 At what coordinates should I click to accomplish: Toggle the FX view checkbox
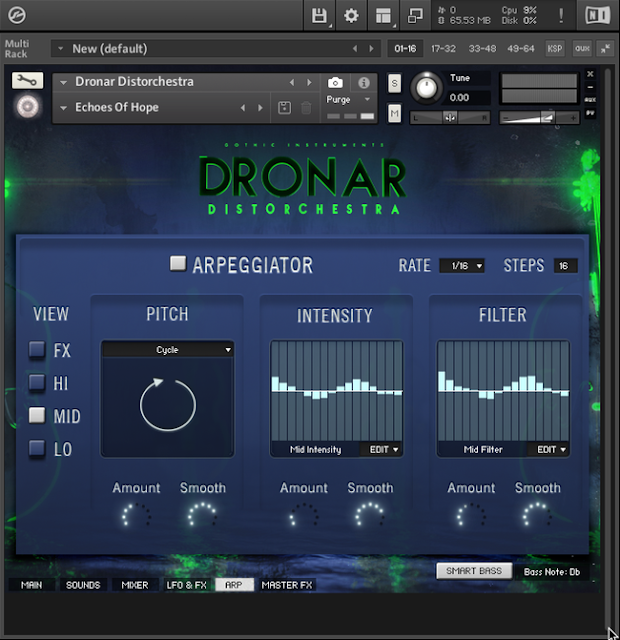(37, 350)
